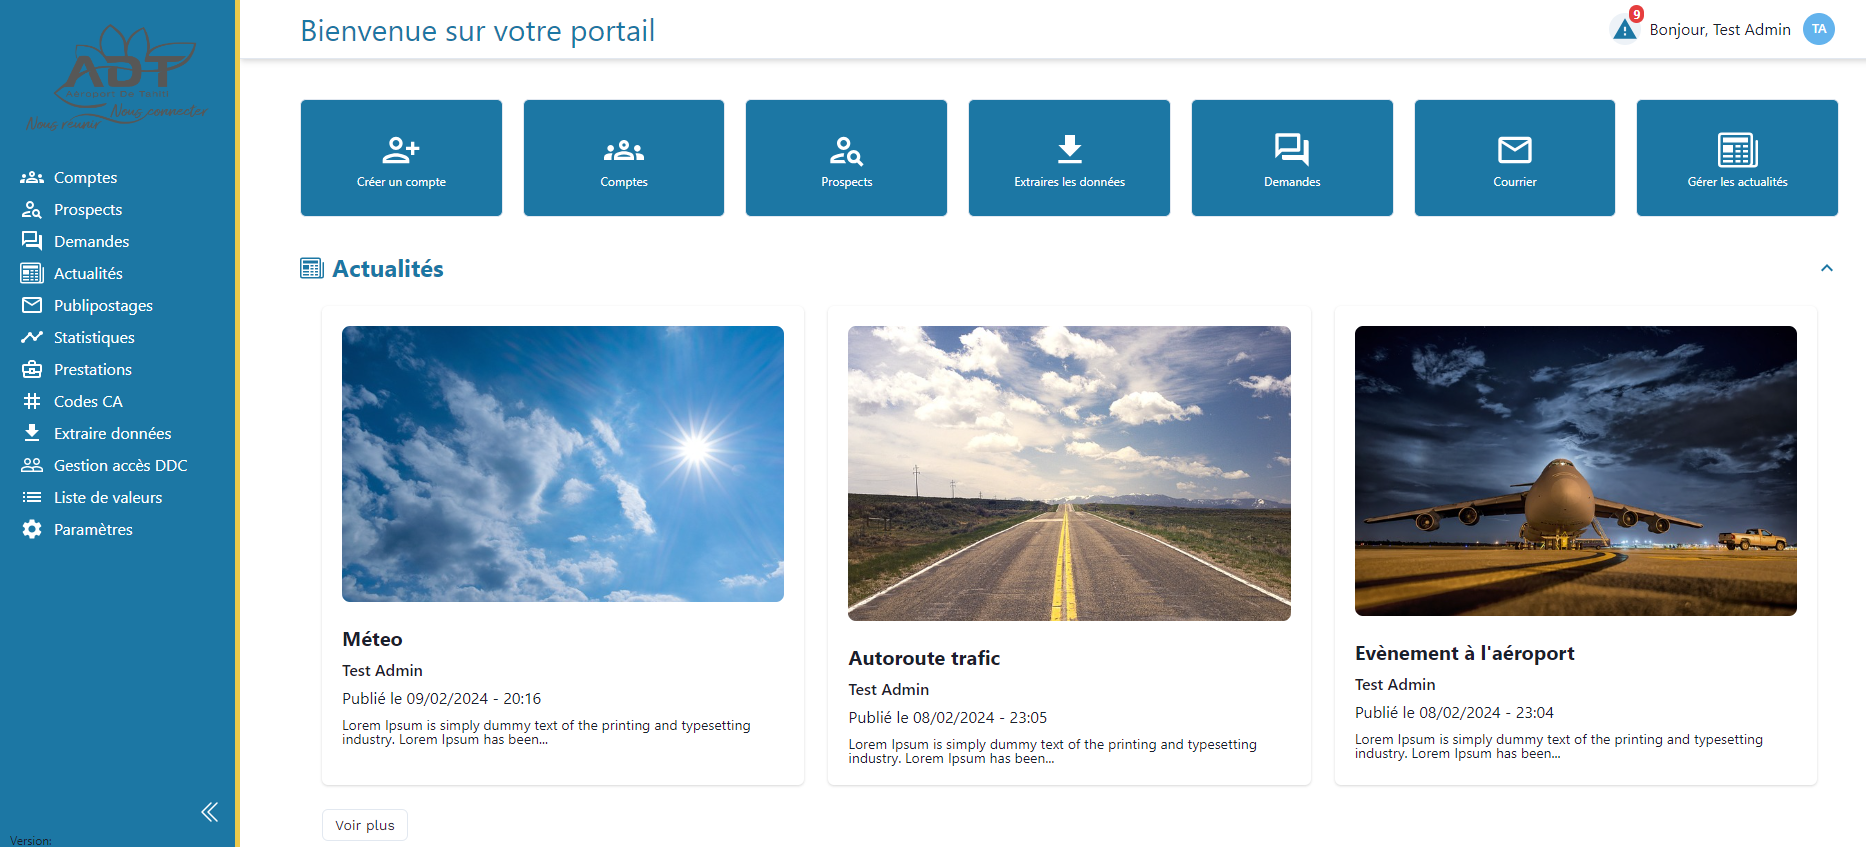Click the Gérer les actualités tile
This screenshot has height=847, width=1866.
[x=1737, y=158]
